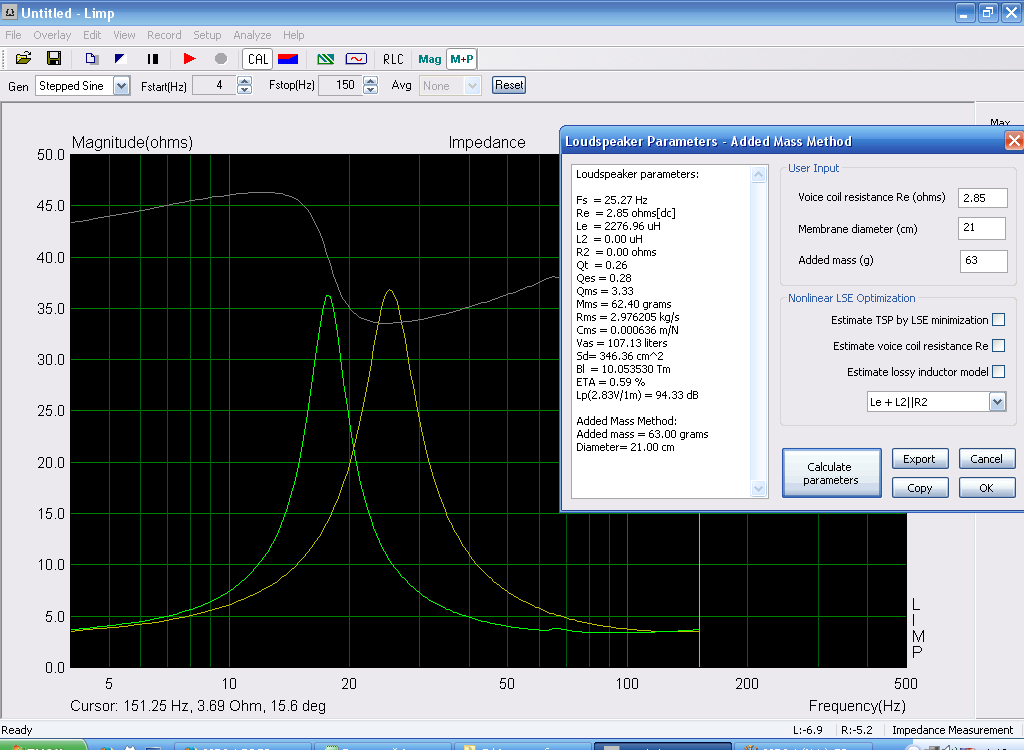Click the Cancel button
The width and height of the screenshot is (1024, 750).
986,459
